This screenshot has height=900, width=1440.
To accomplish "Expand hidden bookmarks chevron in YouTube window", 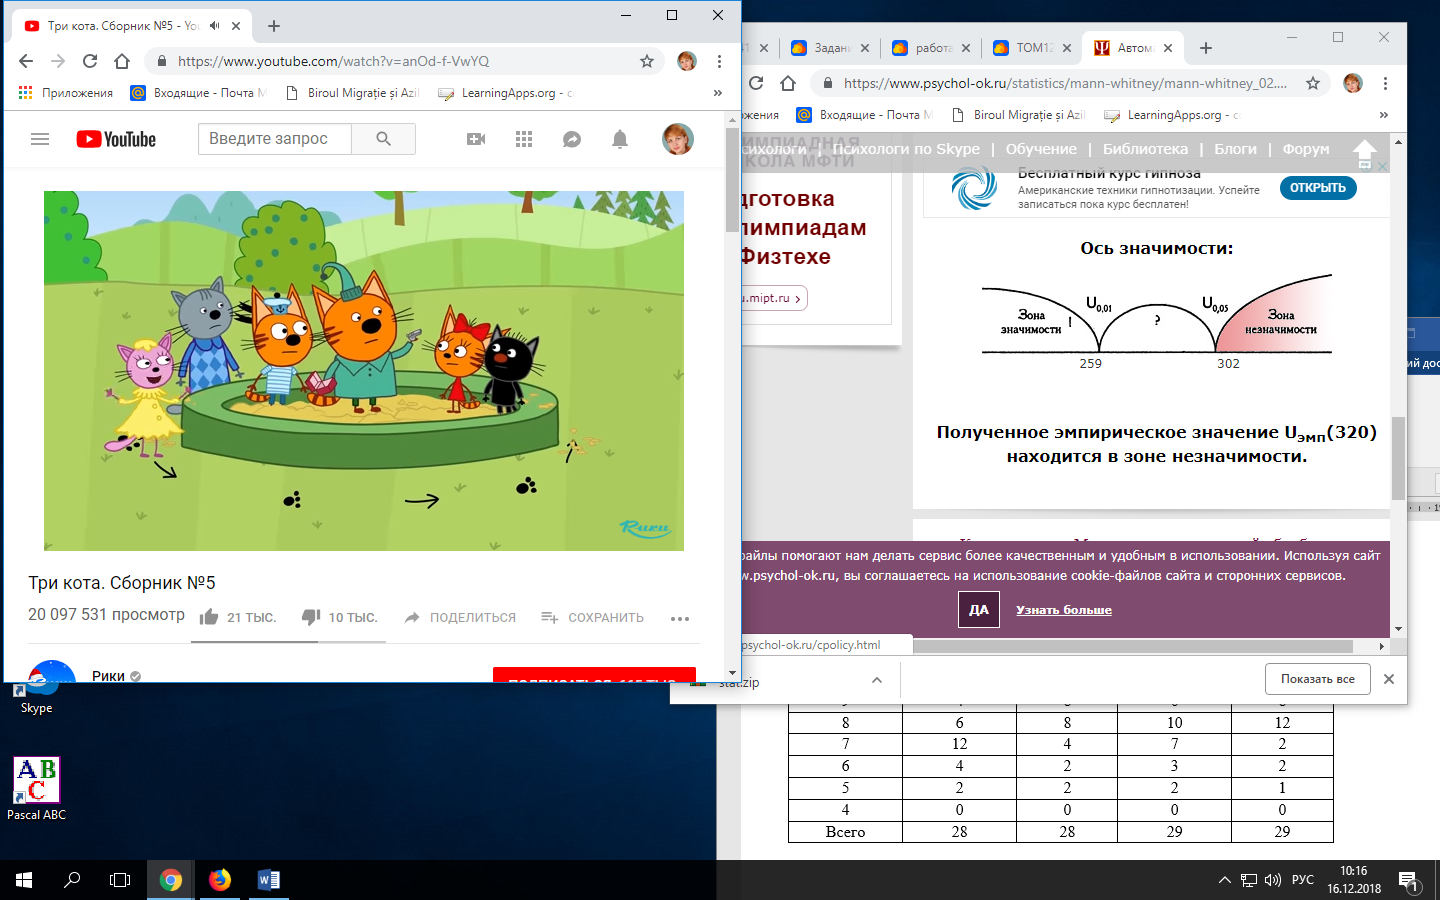I will pos(717,93).
